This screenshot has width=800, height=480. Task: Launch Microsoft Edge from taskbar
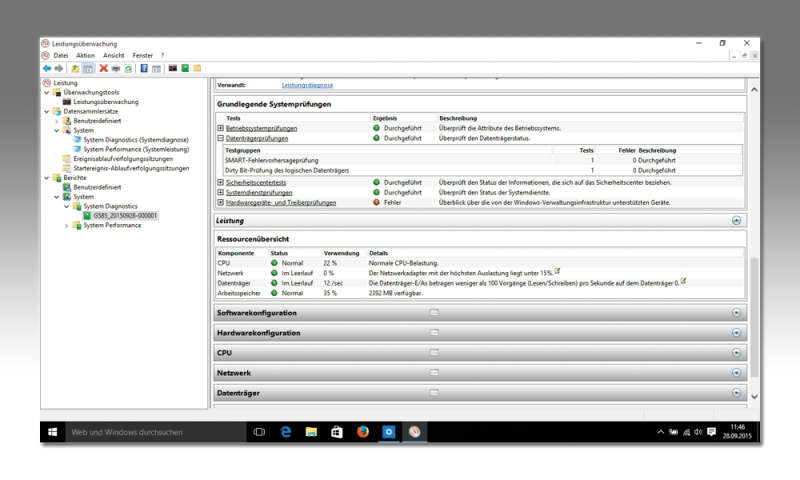click(x=286, y=432)
